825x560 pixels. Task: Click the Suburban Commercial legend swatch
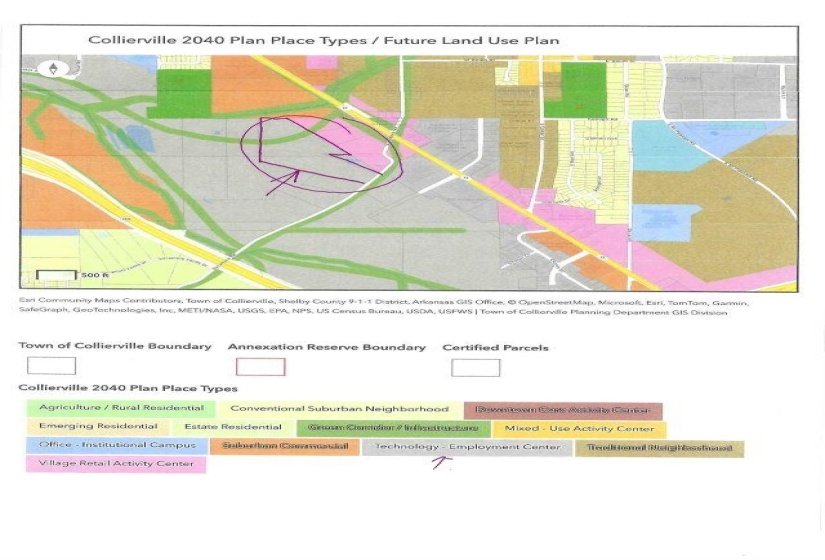point(285,446)
